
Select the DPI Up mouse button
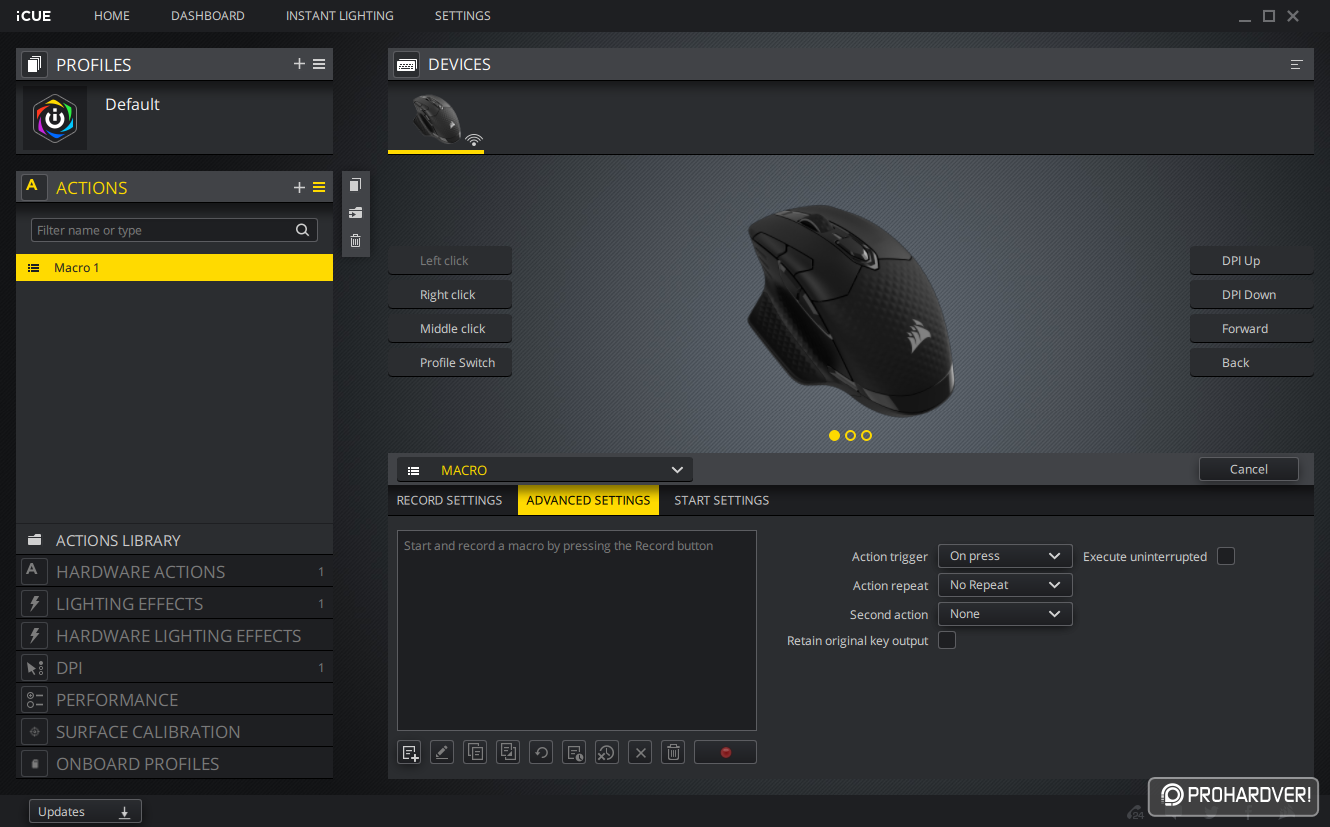tap(1251, 261)
